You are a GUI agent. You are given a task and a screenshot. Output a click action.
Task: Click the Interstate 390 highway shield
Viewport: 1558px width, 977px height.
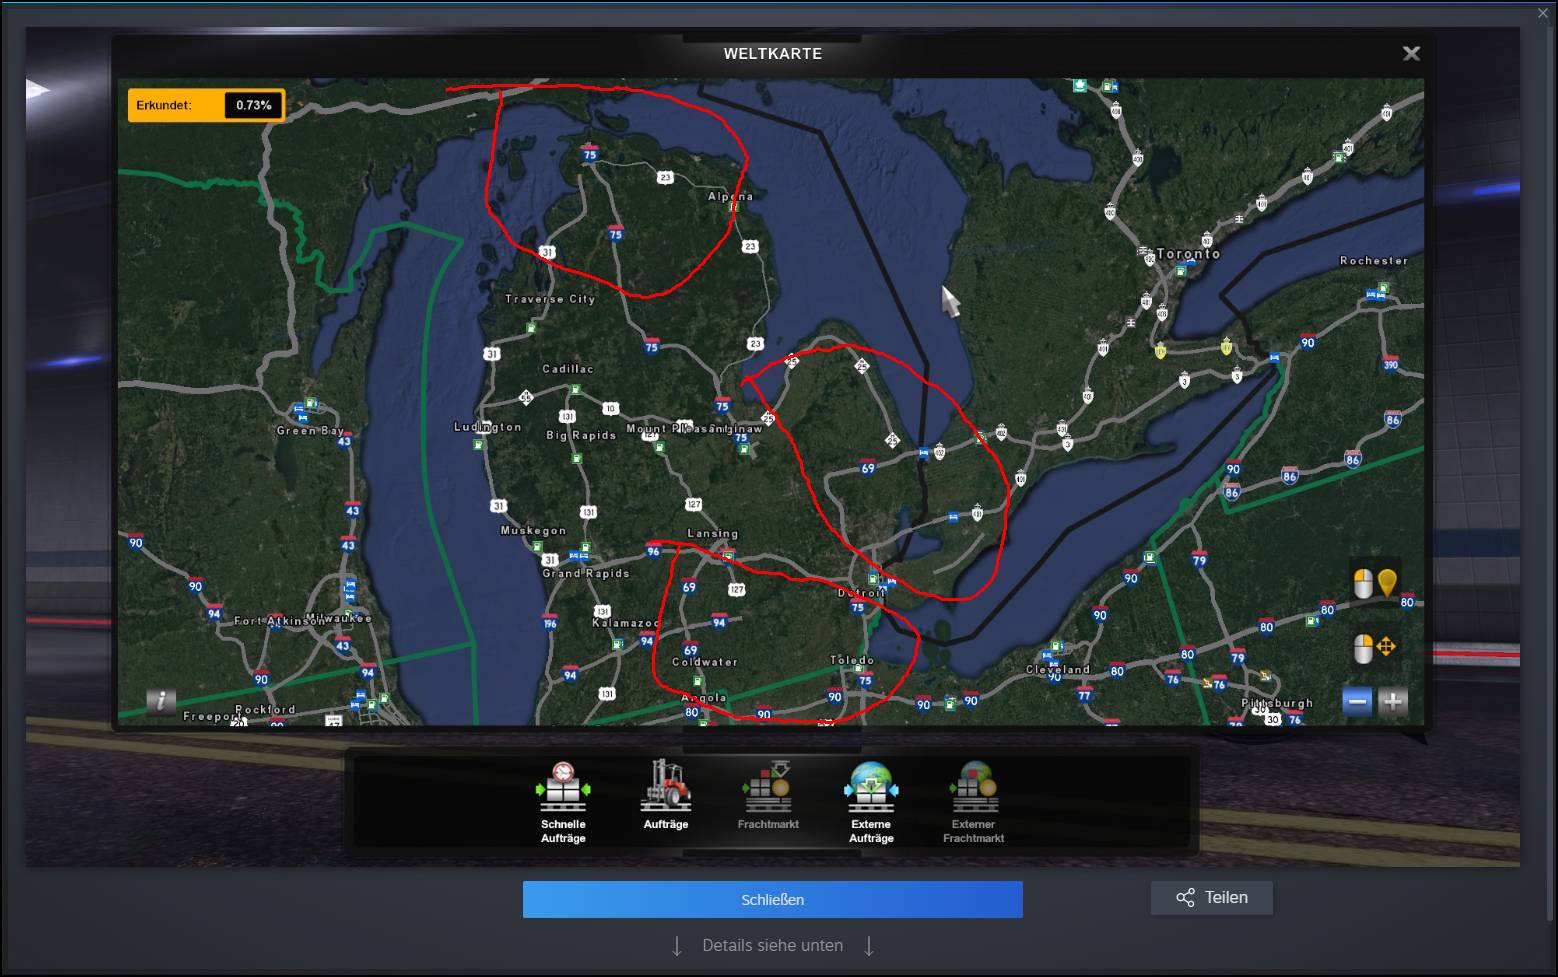pos(1390,365)
